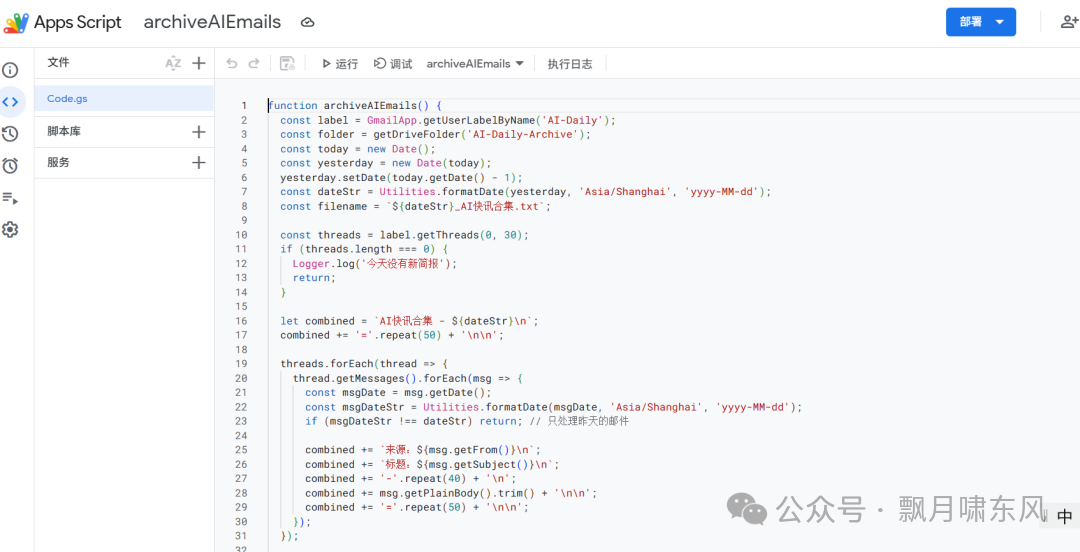Add a library next to 脚本库
This screenshot has width=1080, height=552.
tap(198, 132)
